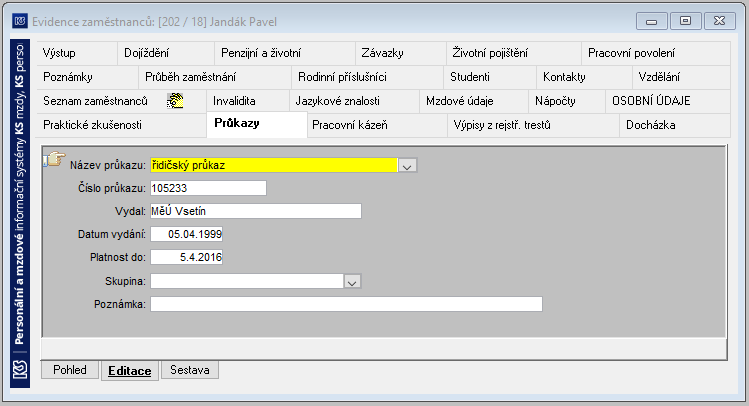Click the Název průkazu field with řidičský průkaz
Screen dimensions: 749x406
[x=274, y=165]
